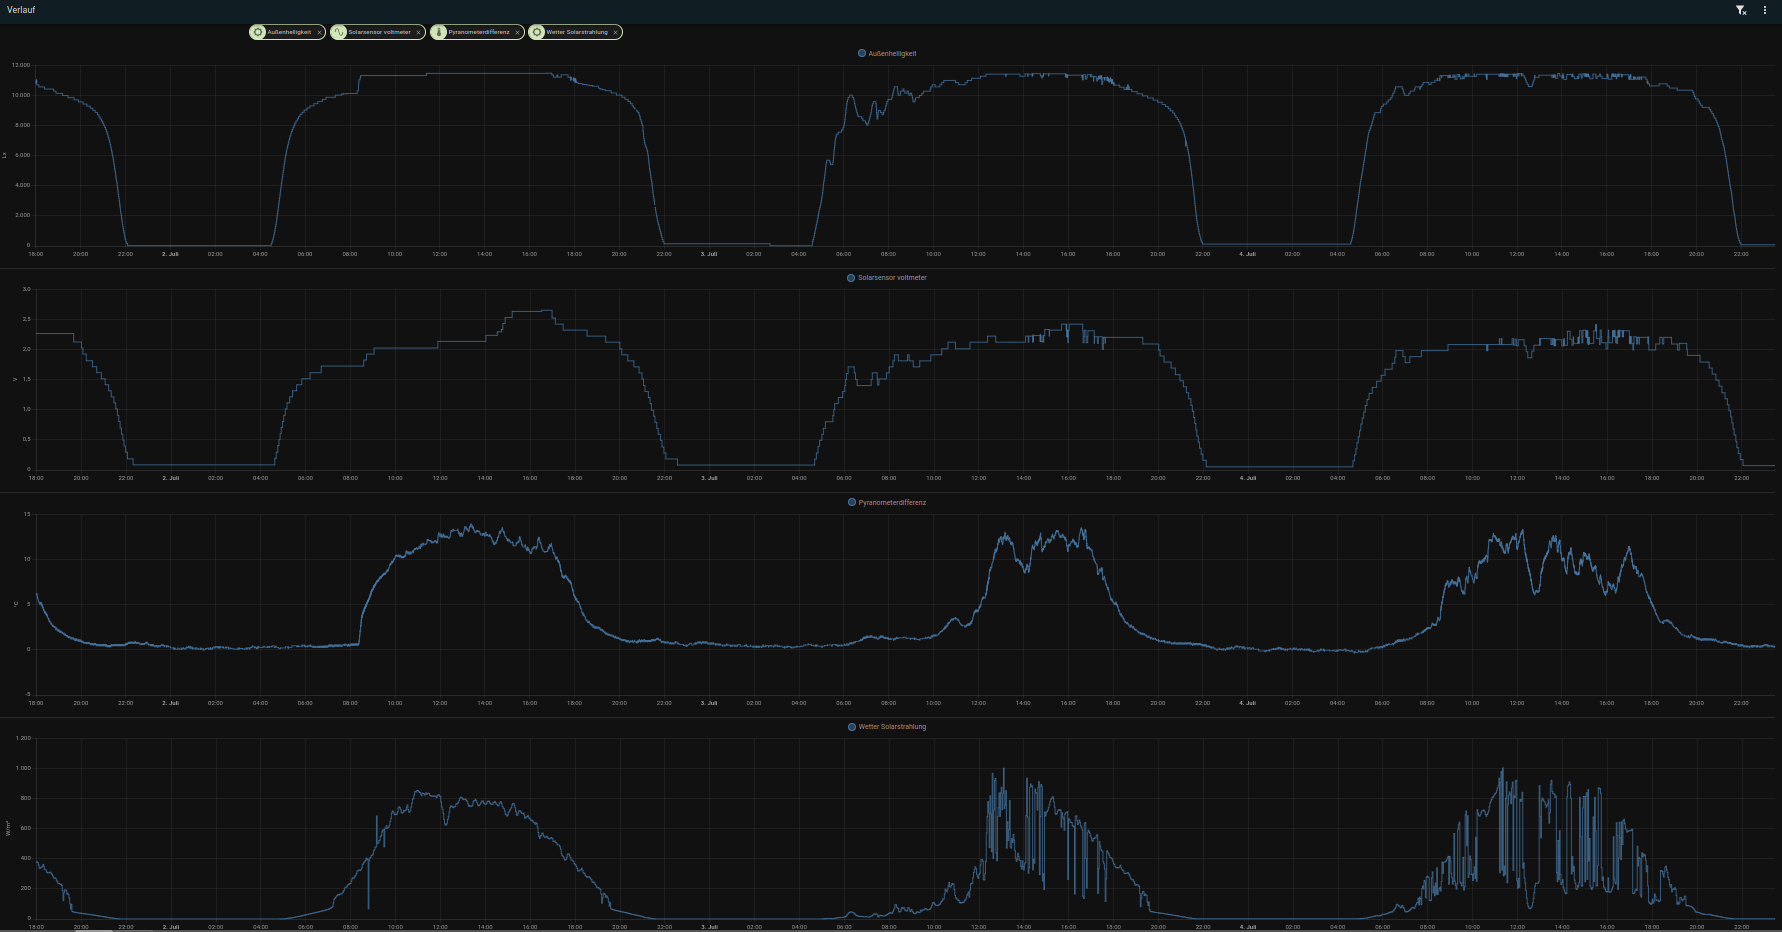
Task: Toggle Wetter Solarstrahlung legend entry
Action: 892,727
